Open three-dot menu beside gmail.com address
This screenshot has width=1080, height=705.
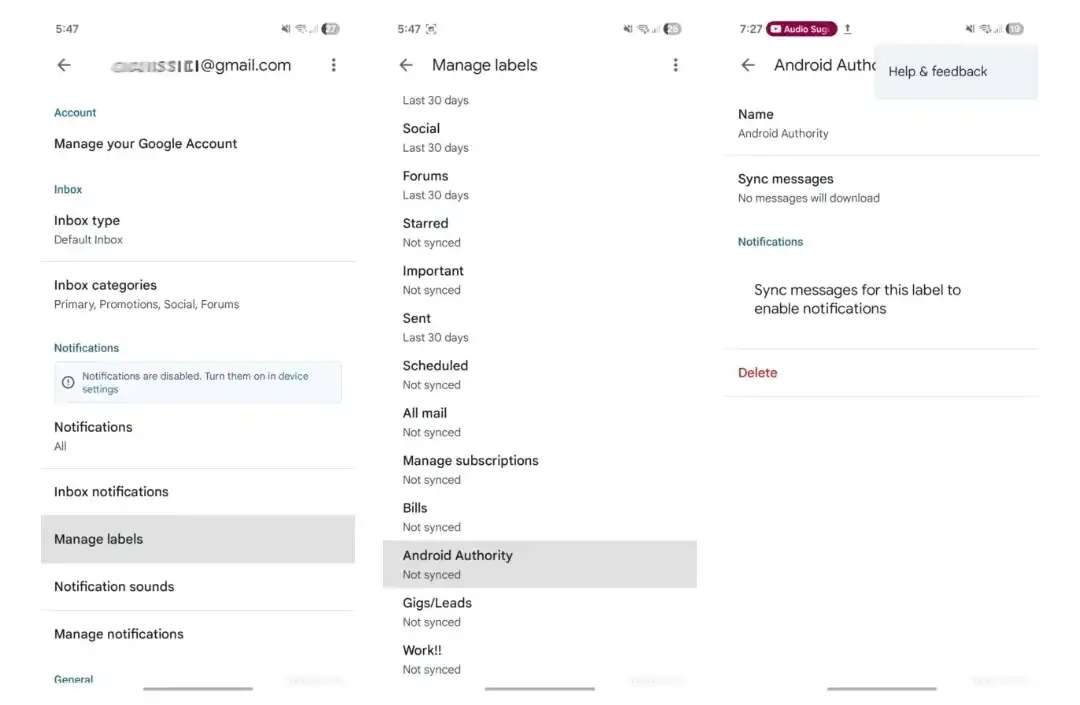pos(333,65)
